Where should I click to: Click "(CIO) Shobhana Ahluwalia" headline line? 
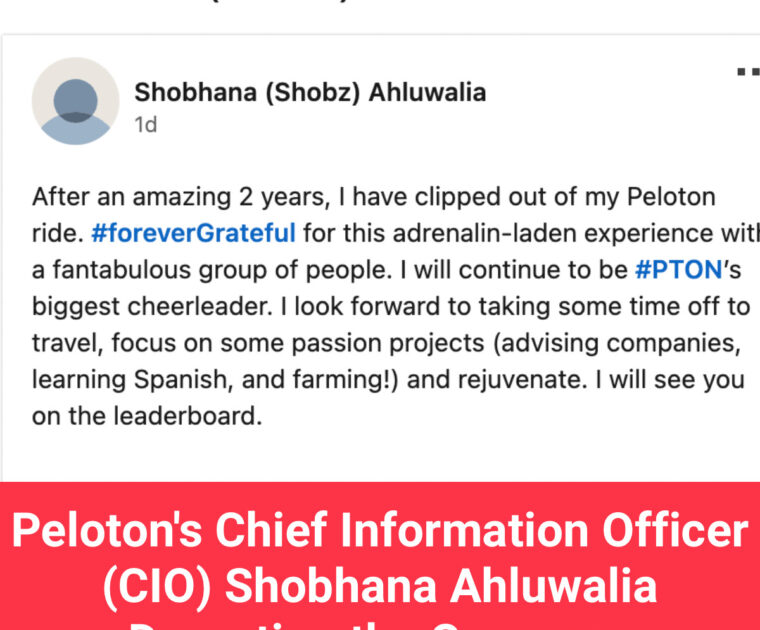point(380,587)
